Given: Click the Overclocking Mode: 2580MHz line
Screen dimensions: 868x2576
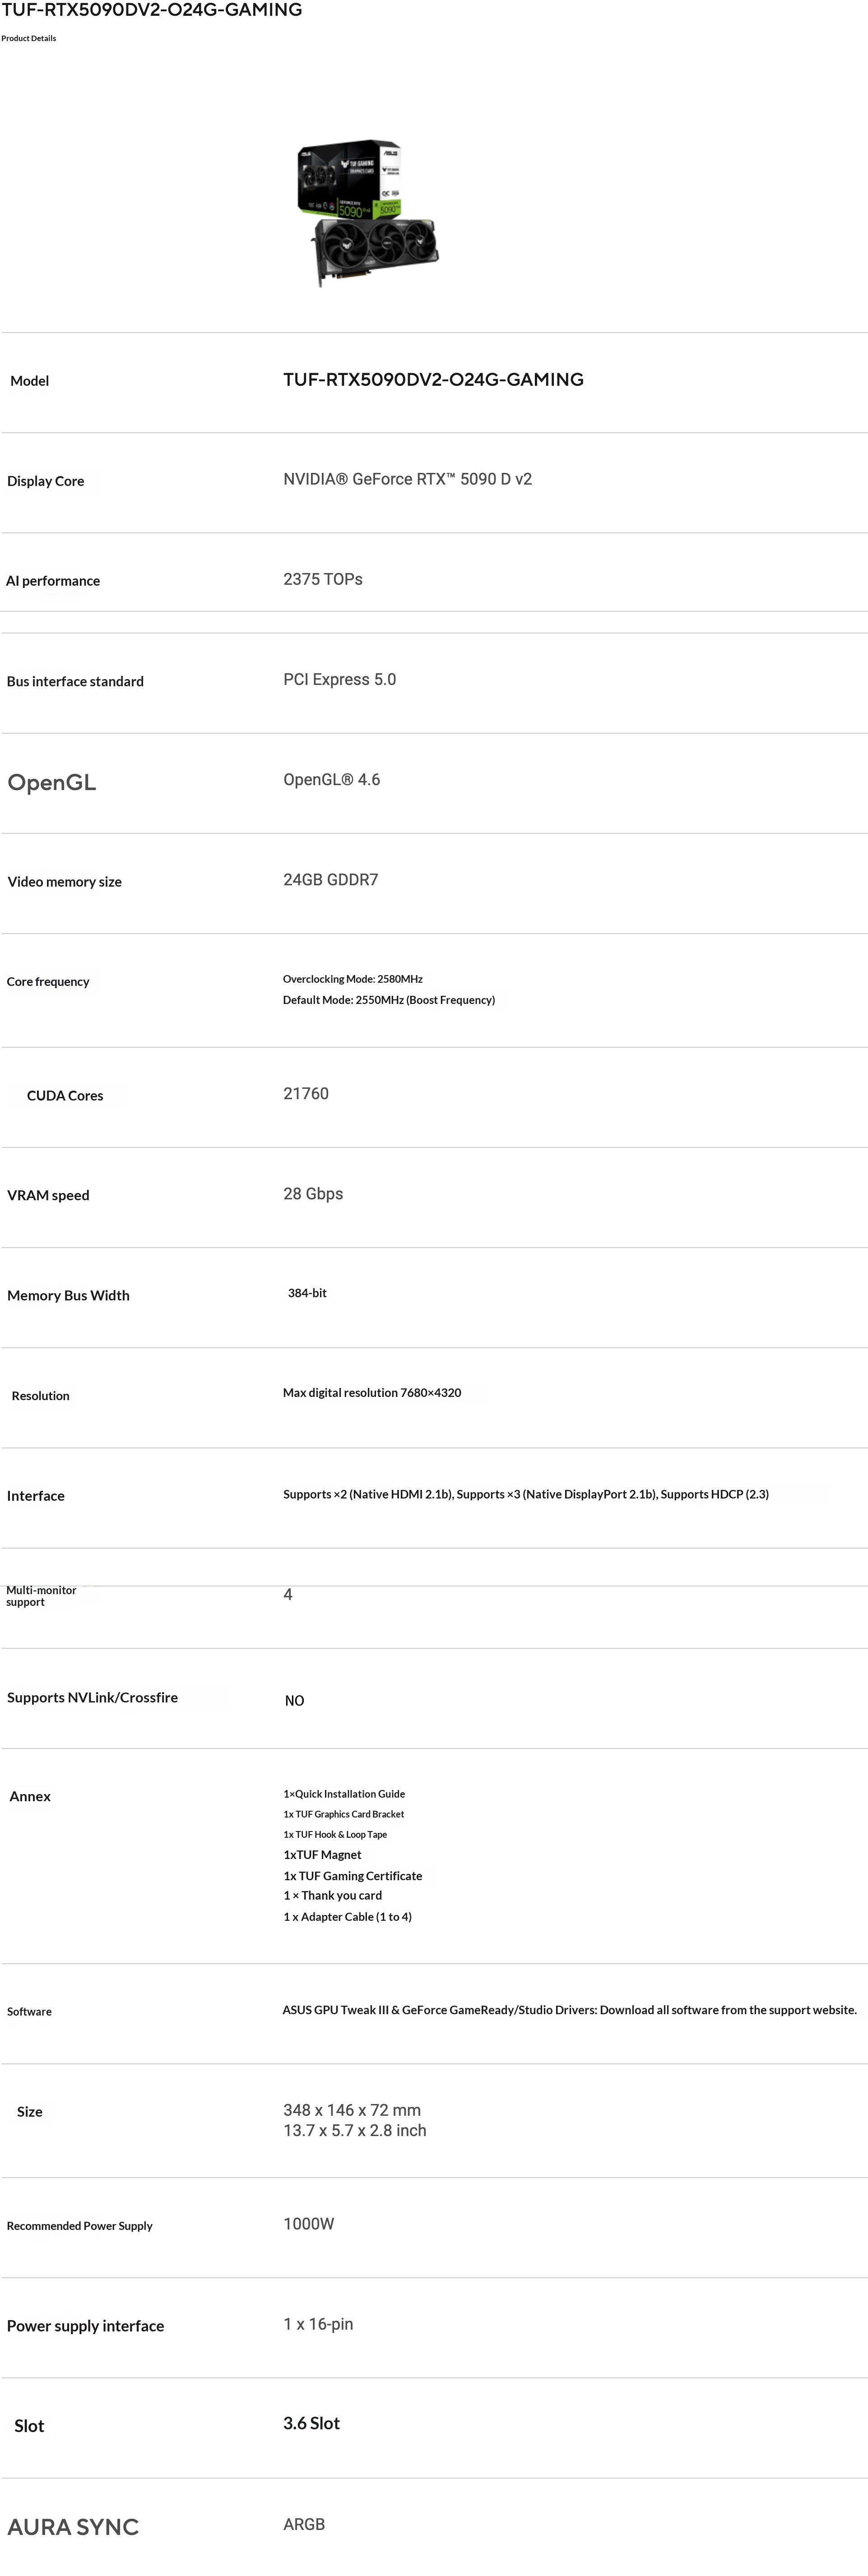Looking at the screenshot, I should coord(352,979).
